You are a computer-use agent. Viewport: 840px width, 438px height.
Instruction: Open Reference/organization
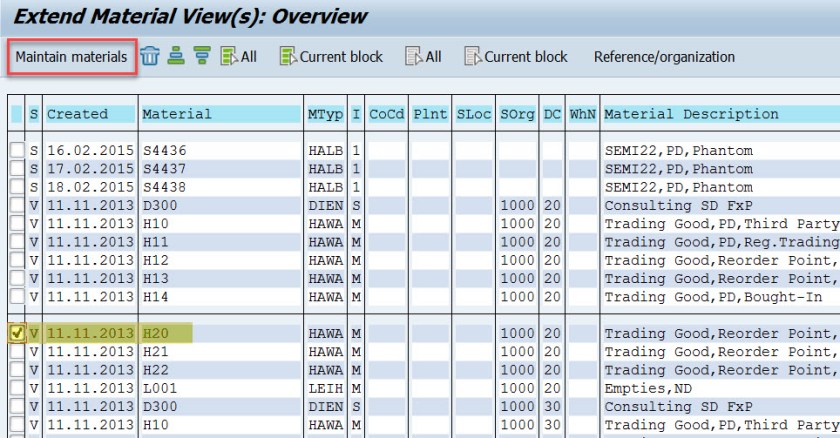pyautogui.click(x=664, y=57)
